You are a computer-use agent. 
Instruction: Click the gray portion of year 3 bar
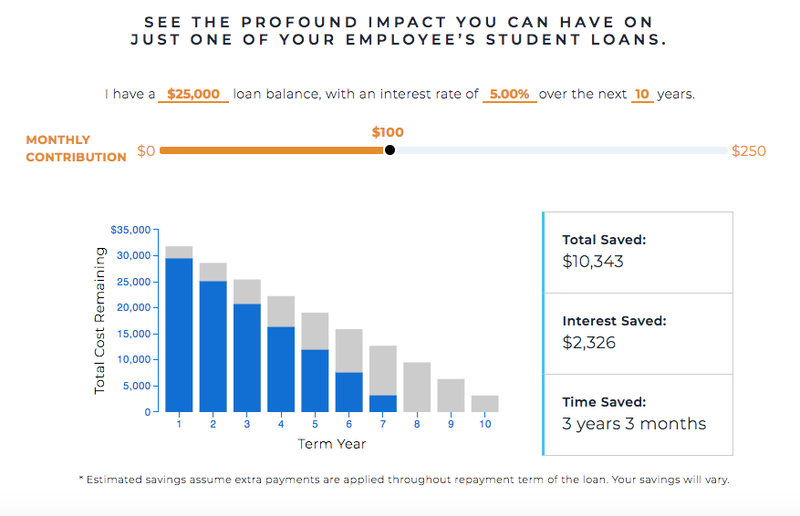click(x=247, y=292)
